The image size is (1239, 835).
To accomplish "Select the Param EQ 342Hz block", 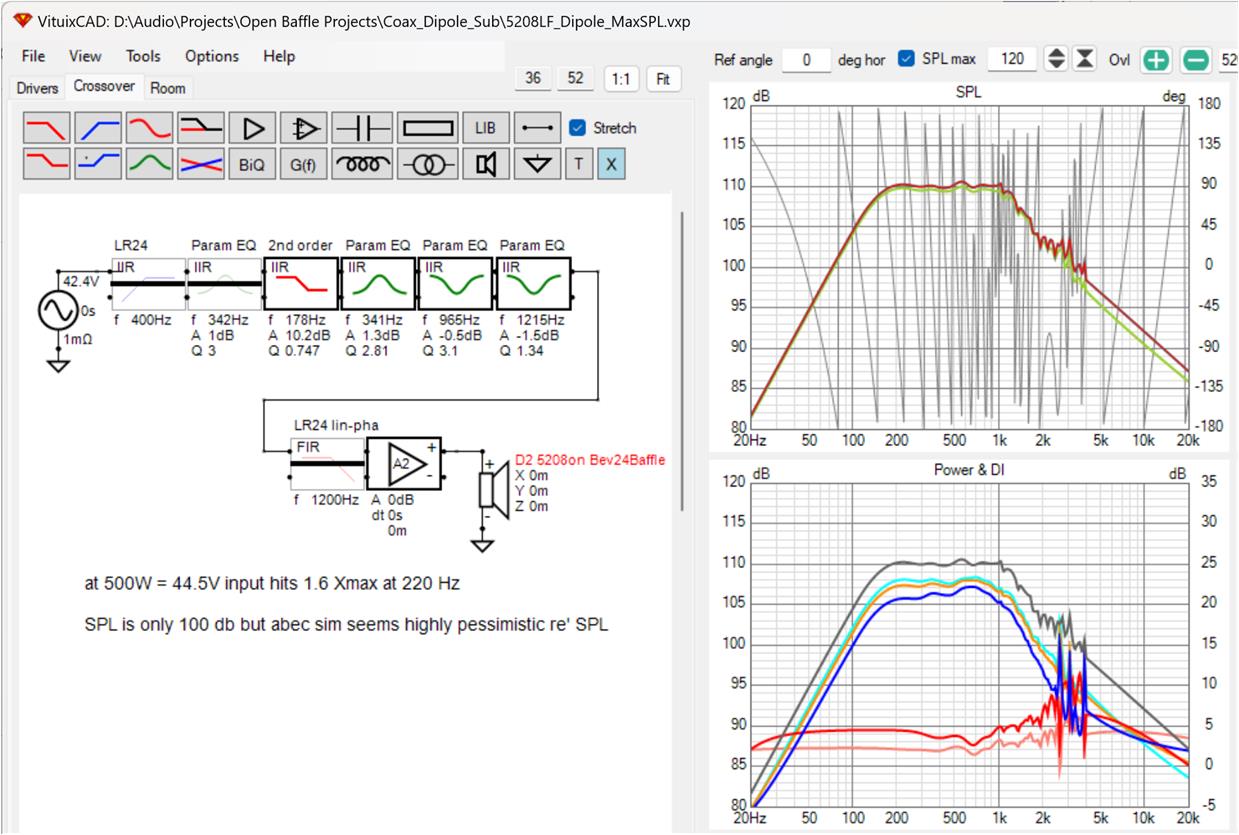I will pos(225,283).
